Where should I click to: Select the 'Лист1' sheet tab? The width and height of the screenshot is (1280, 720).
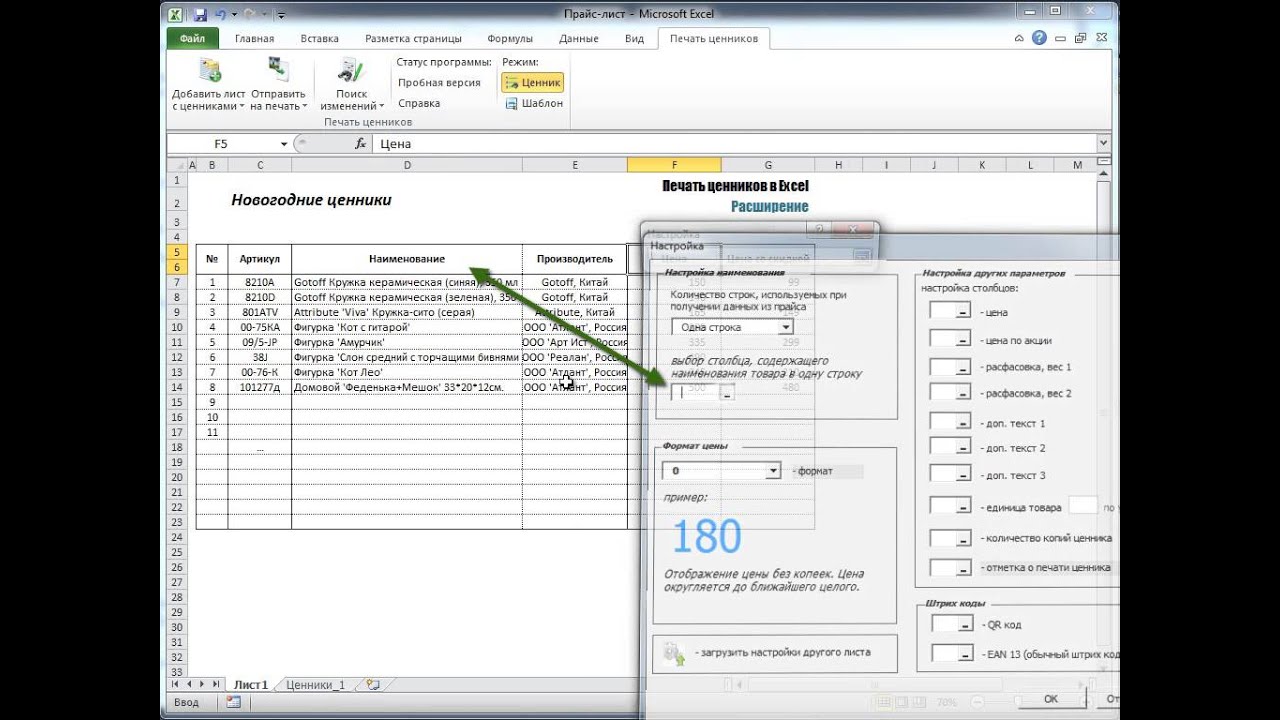tap(251, 685)
